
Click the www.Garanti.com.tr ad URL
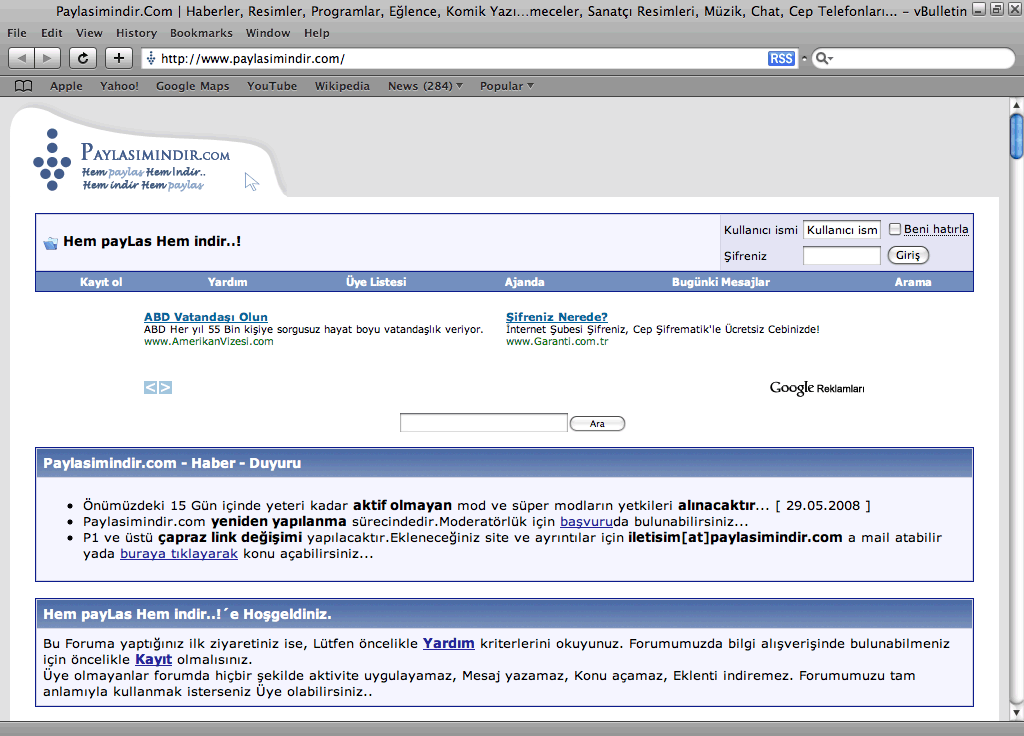[x=557, y=342]
